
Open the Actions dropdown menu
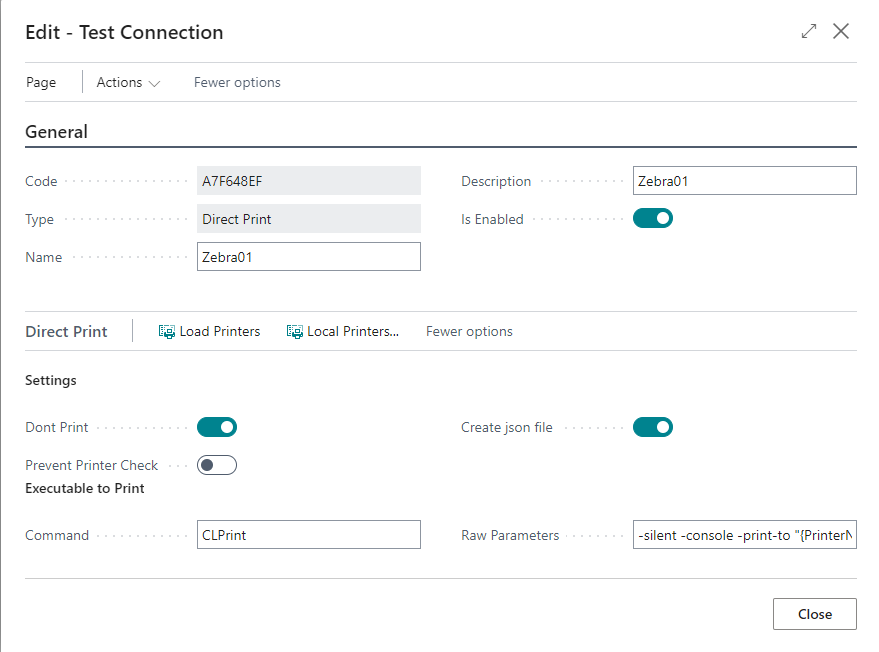click(128, 83)
